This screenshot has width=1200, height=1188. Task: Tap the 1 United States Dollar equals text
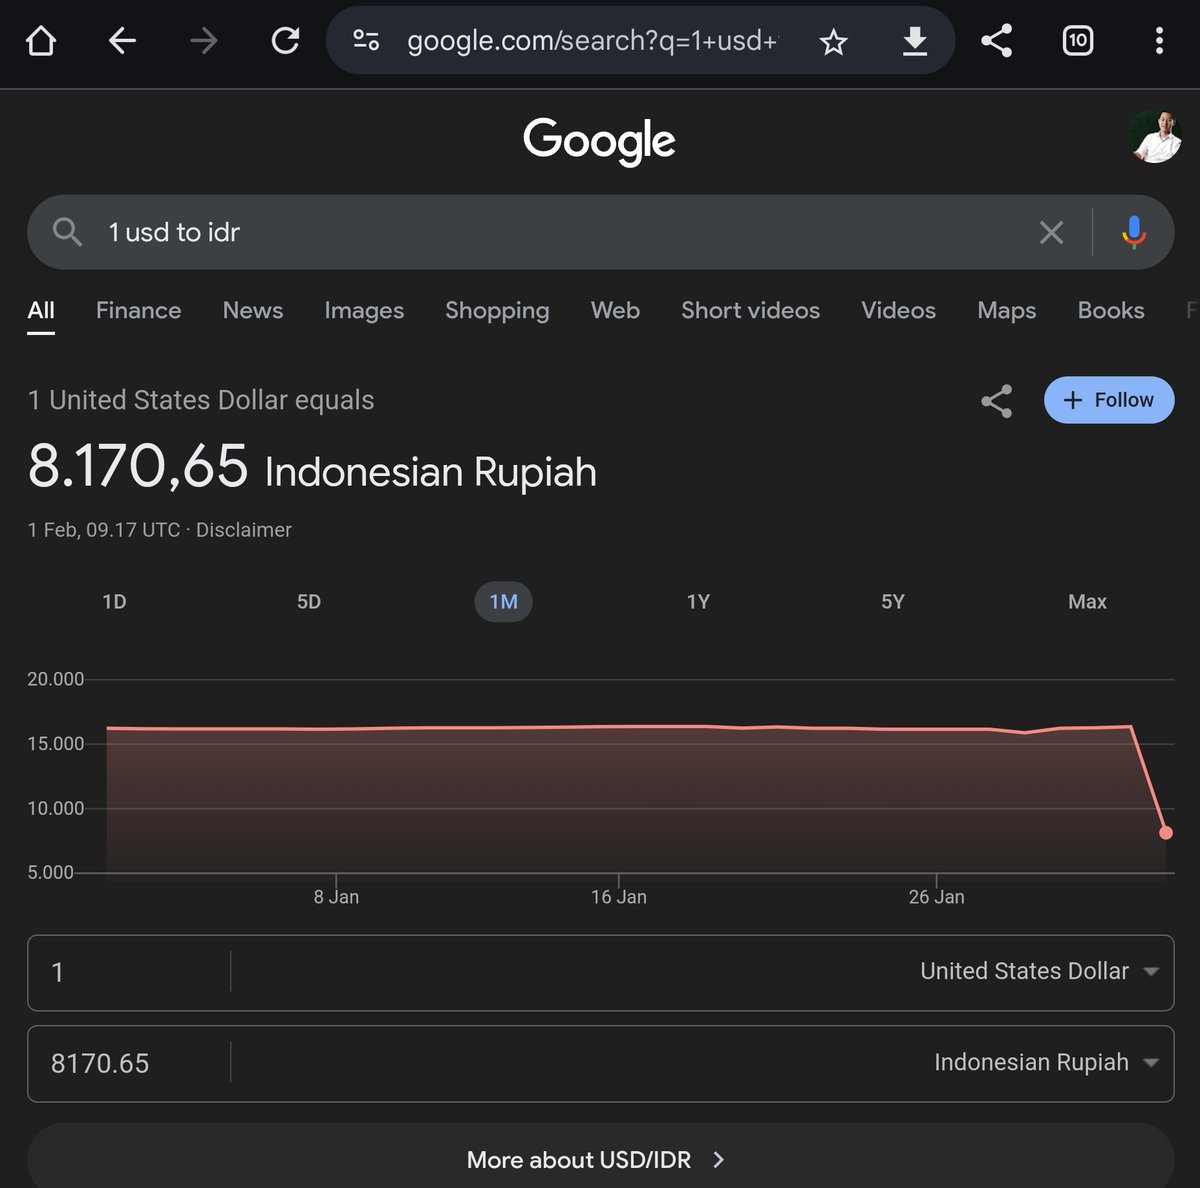click(201, 400)
